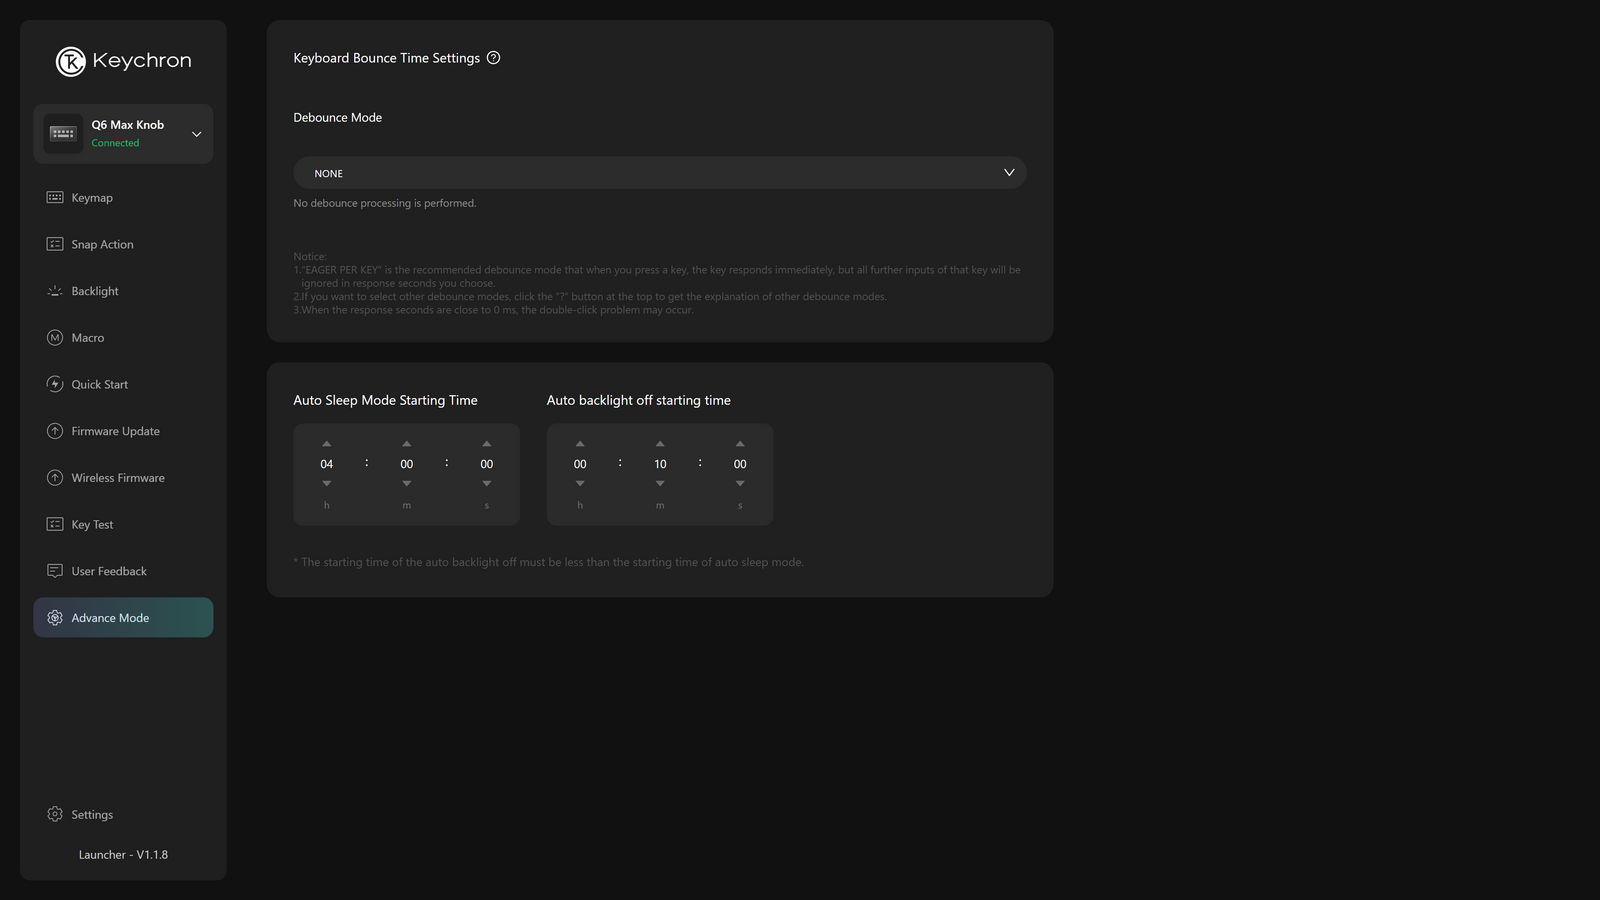The image size is (1600, 900).
Task: Open the Debounce Mode dropdown showing NONE
Action: click(x=659, y=173)
